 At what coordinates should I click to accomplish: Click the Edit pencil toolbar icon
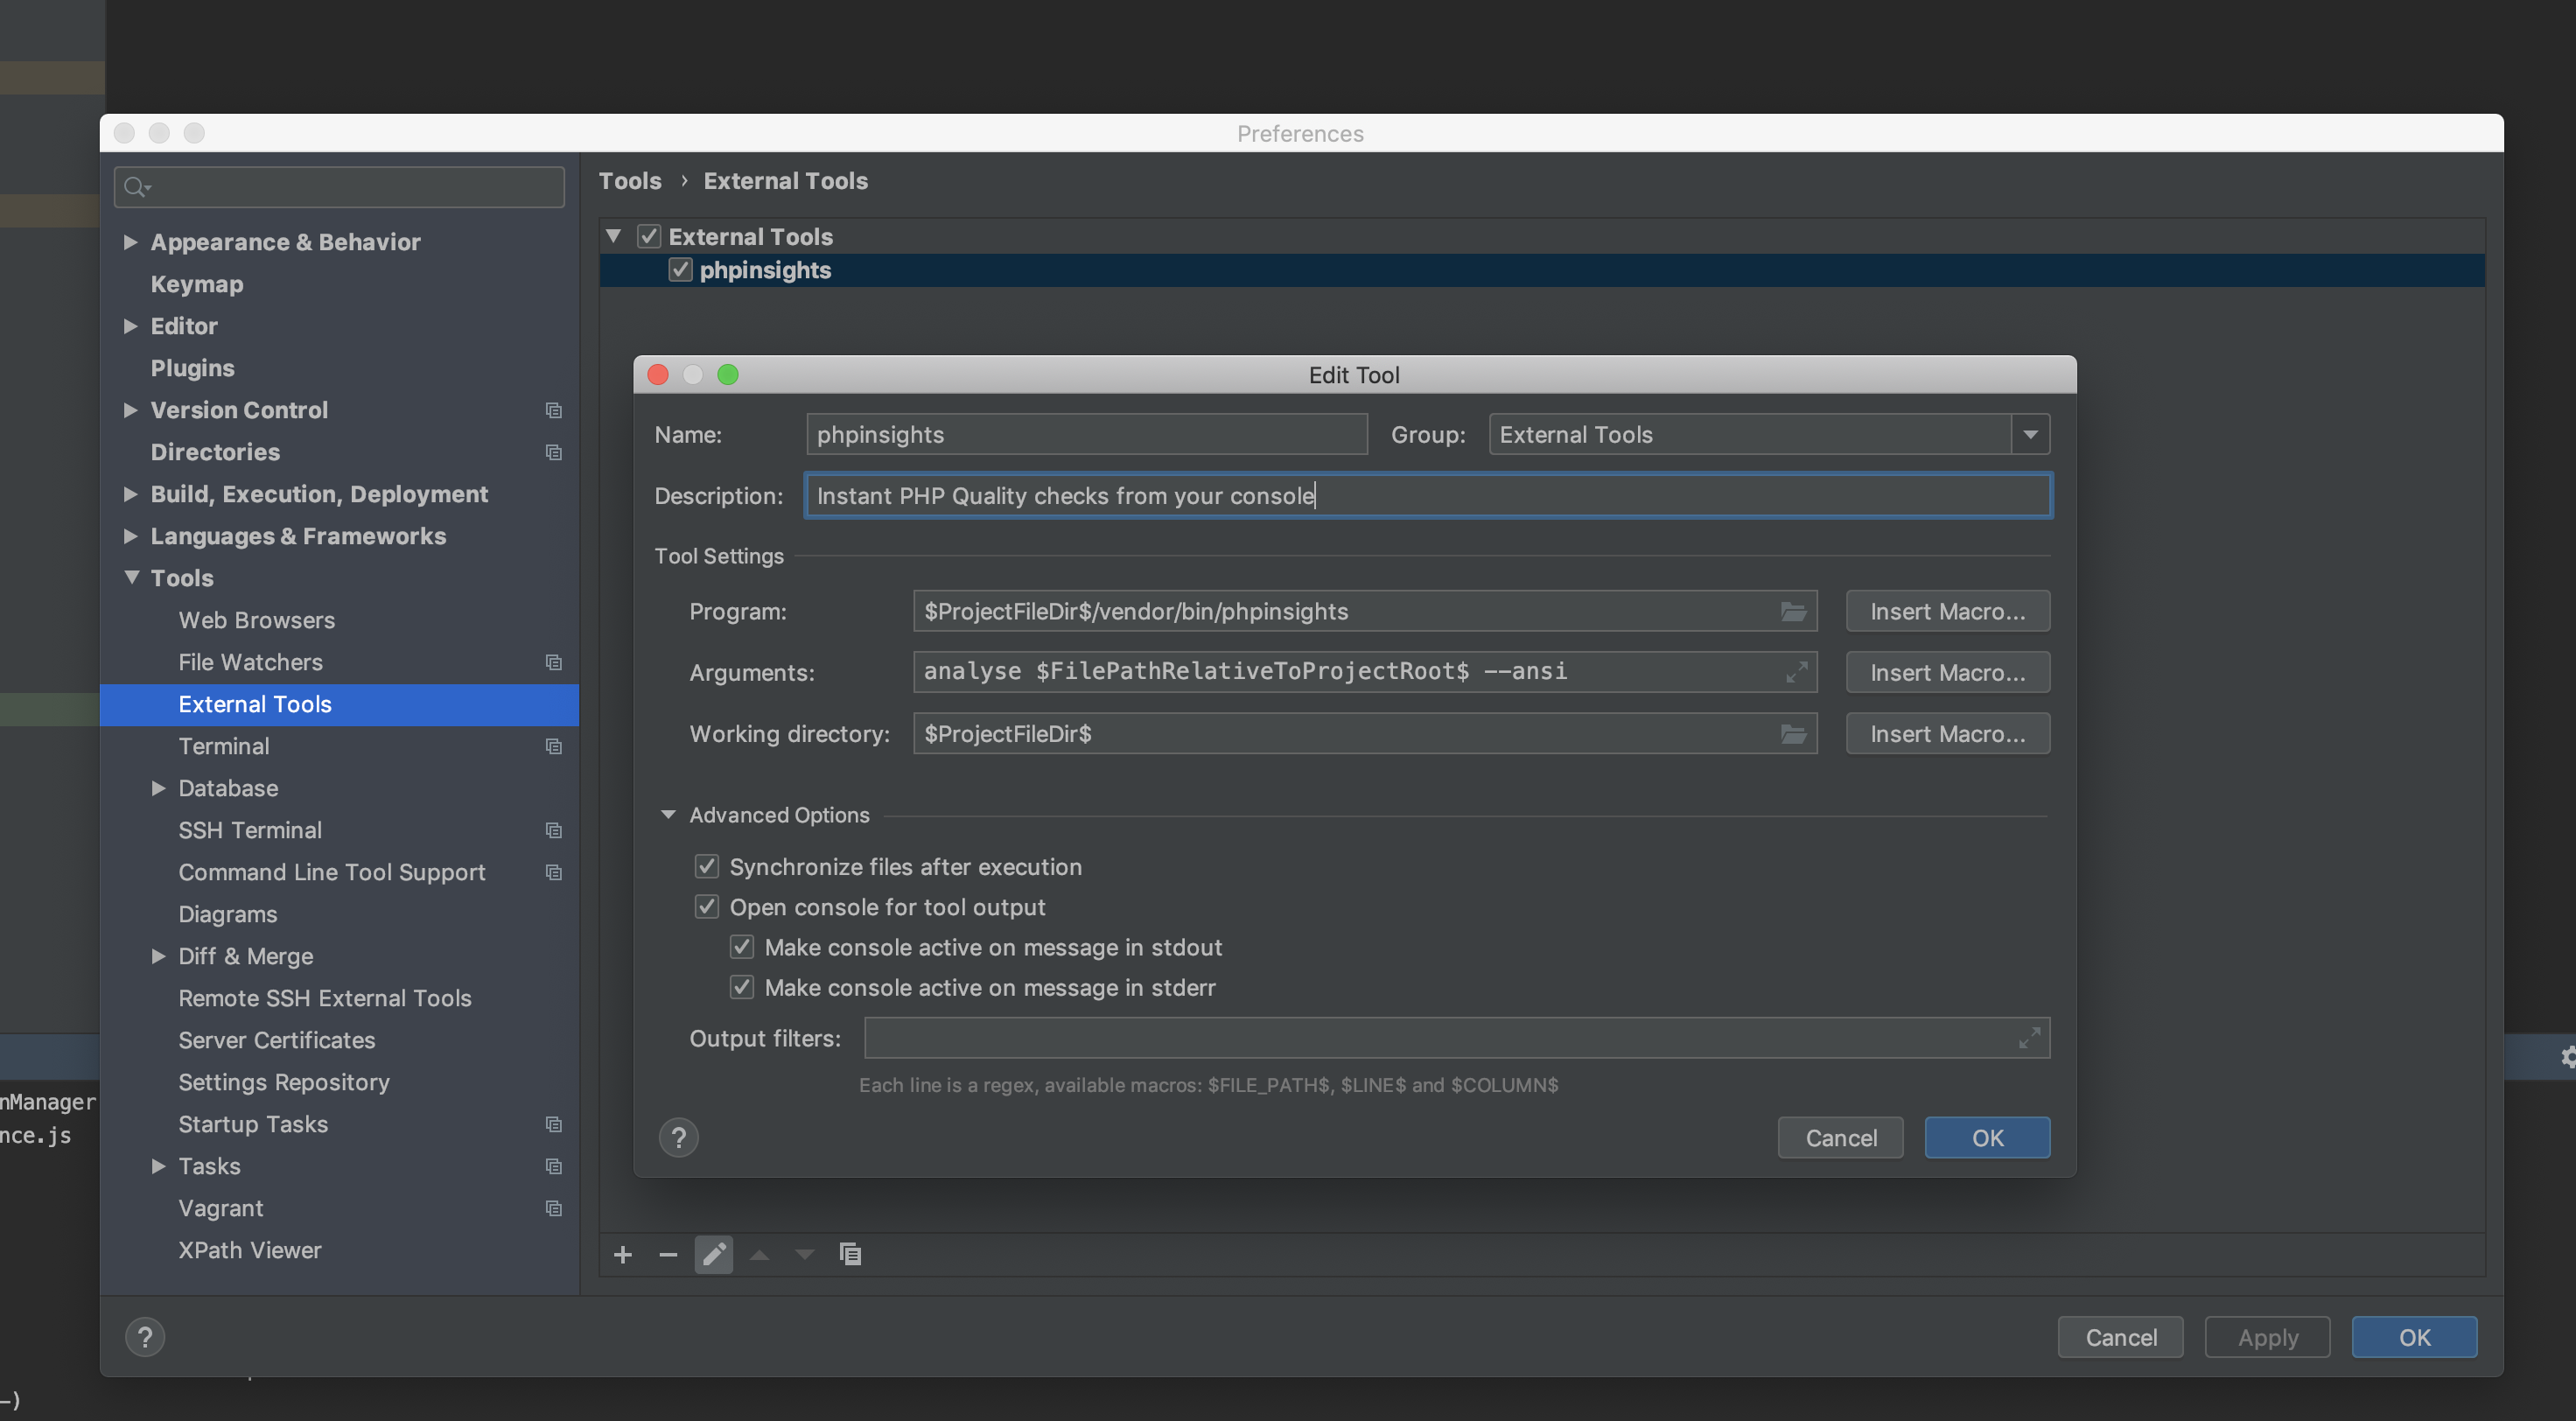pos(713,1254)
